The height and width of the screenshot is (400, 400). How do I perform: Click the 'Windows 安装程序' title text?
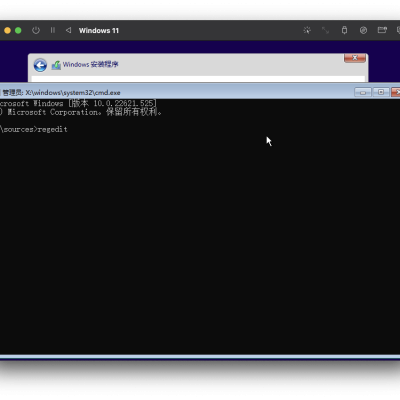pyautogui.click(x=90, y=64)
